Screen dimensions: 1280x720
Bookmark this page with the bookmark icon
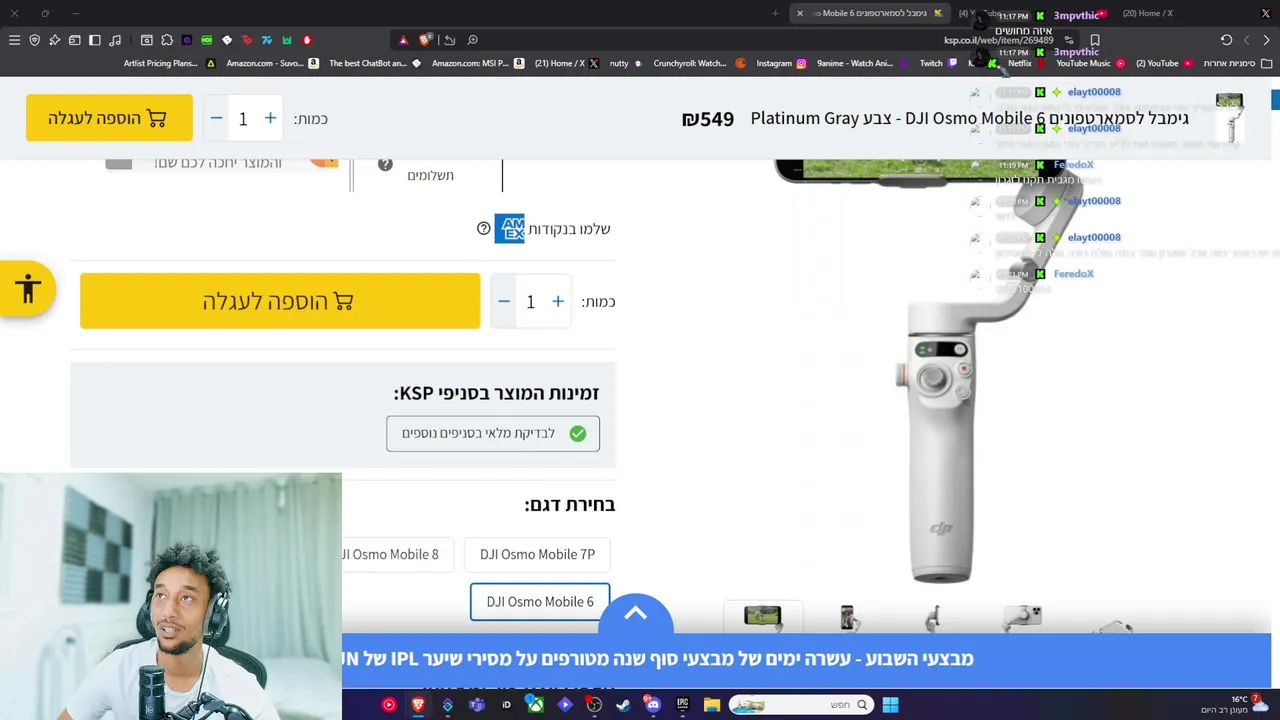pyautogui.click(x=1095, y=40)
